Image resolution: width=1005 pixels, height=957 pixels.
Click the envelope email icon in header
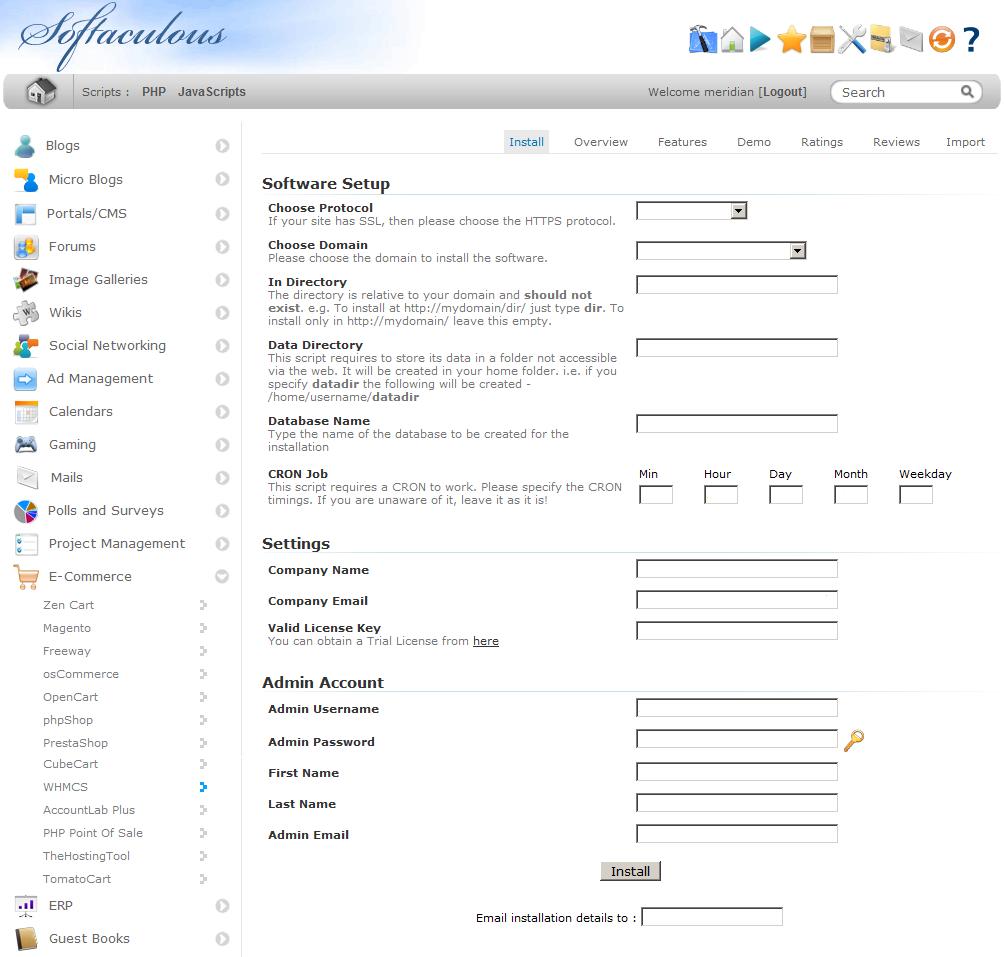[x=910, y=40]
